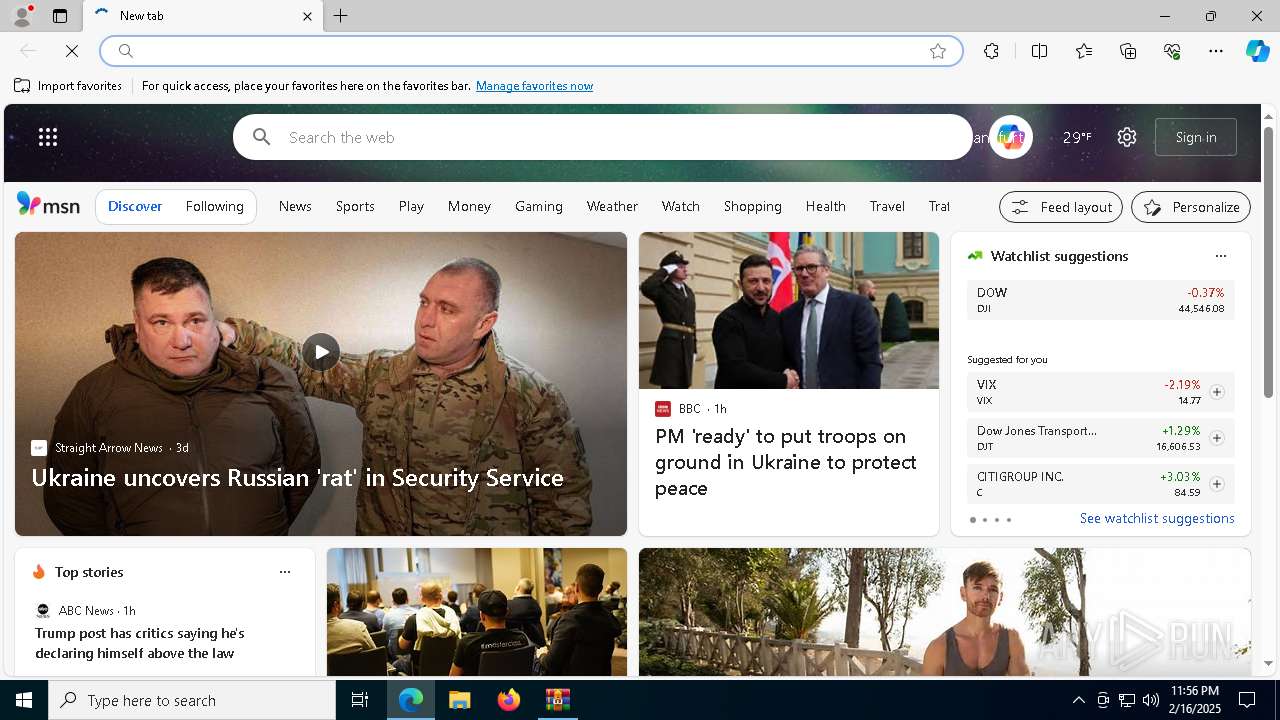Open PM 'ready' to put troops article
The width and height of the screenshot is (1280, 720).
[786, 462]
